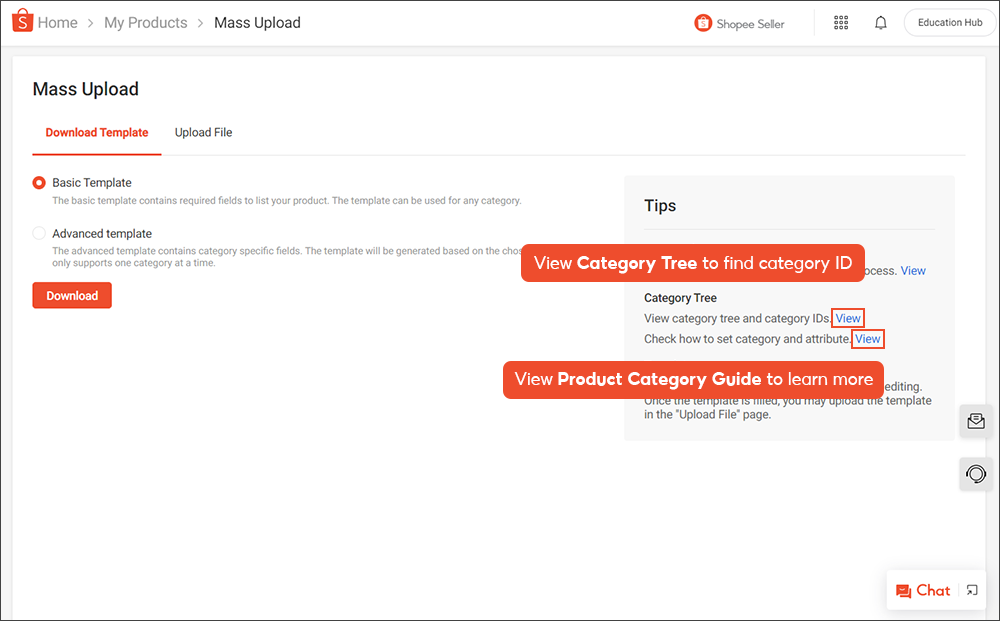Viewport: 1000px width, 621px height.
Task: Switch to the Upload File tab
Action: click(x=203, y=132)
